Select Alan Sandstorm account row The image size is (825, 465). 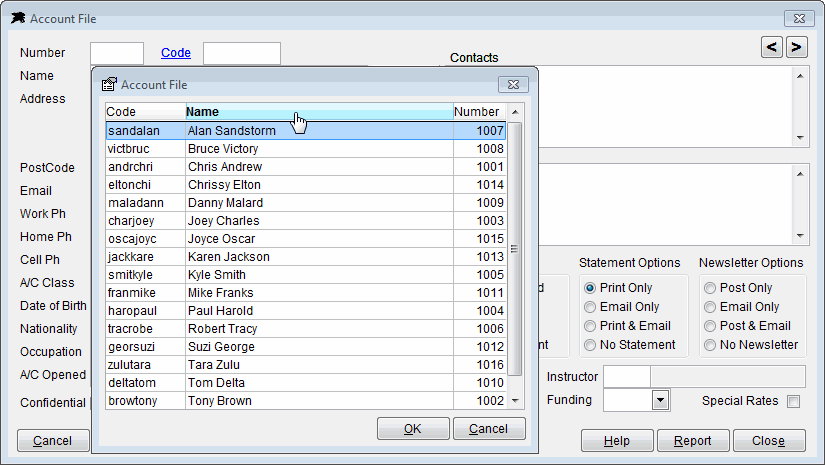tap(305, 131)
